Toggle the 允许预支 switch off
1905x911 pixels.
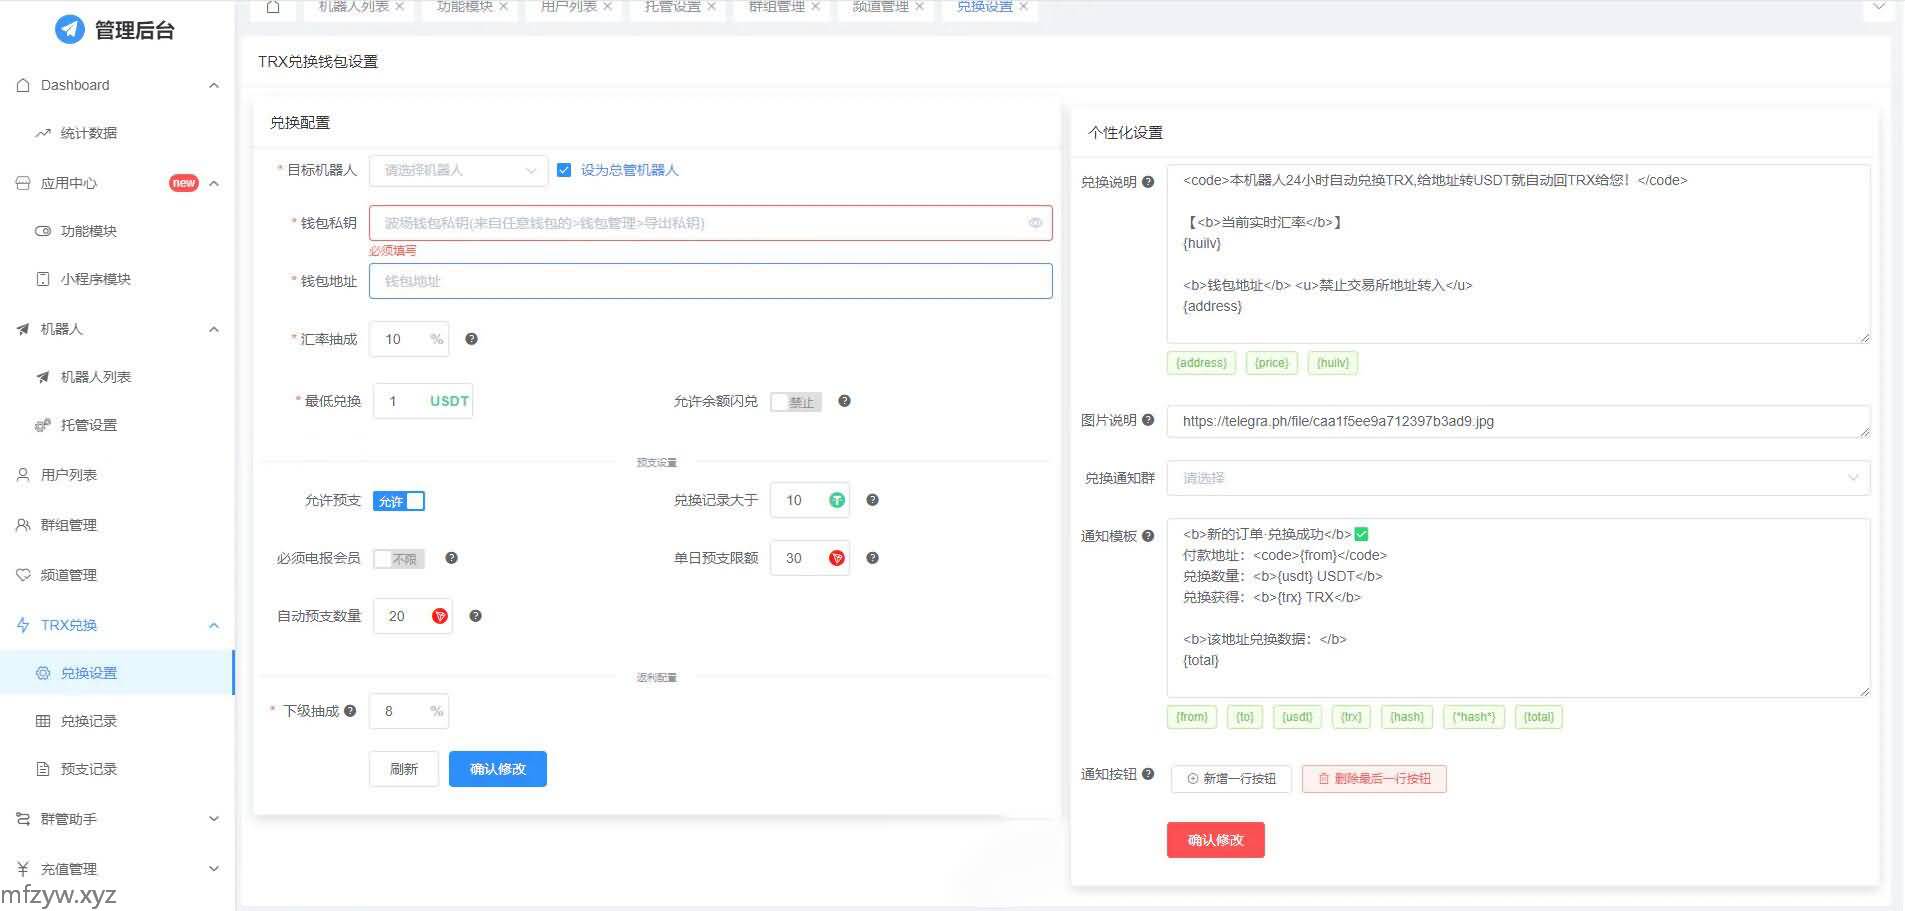coord(399,501)
